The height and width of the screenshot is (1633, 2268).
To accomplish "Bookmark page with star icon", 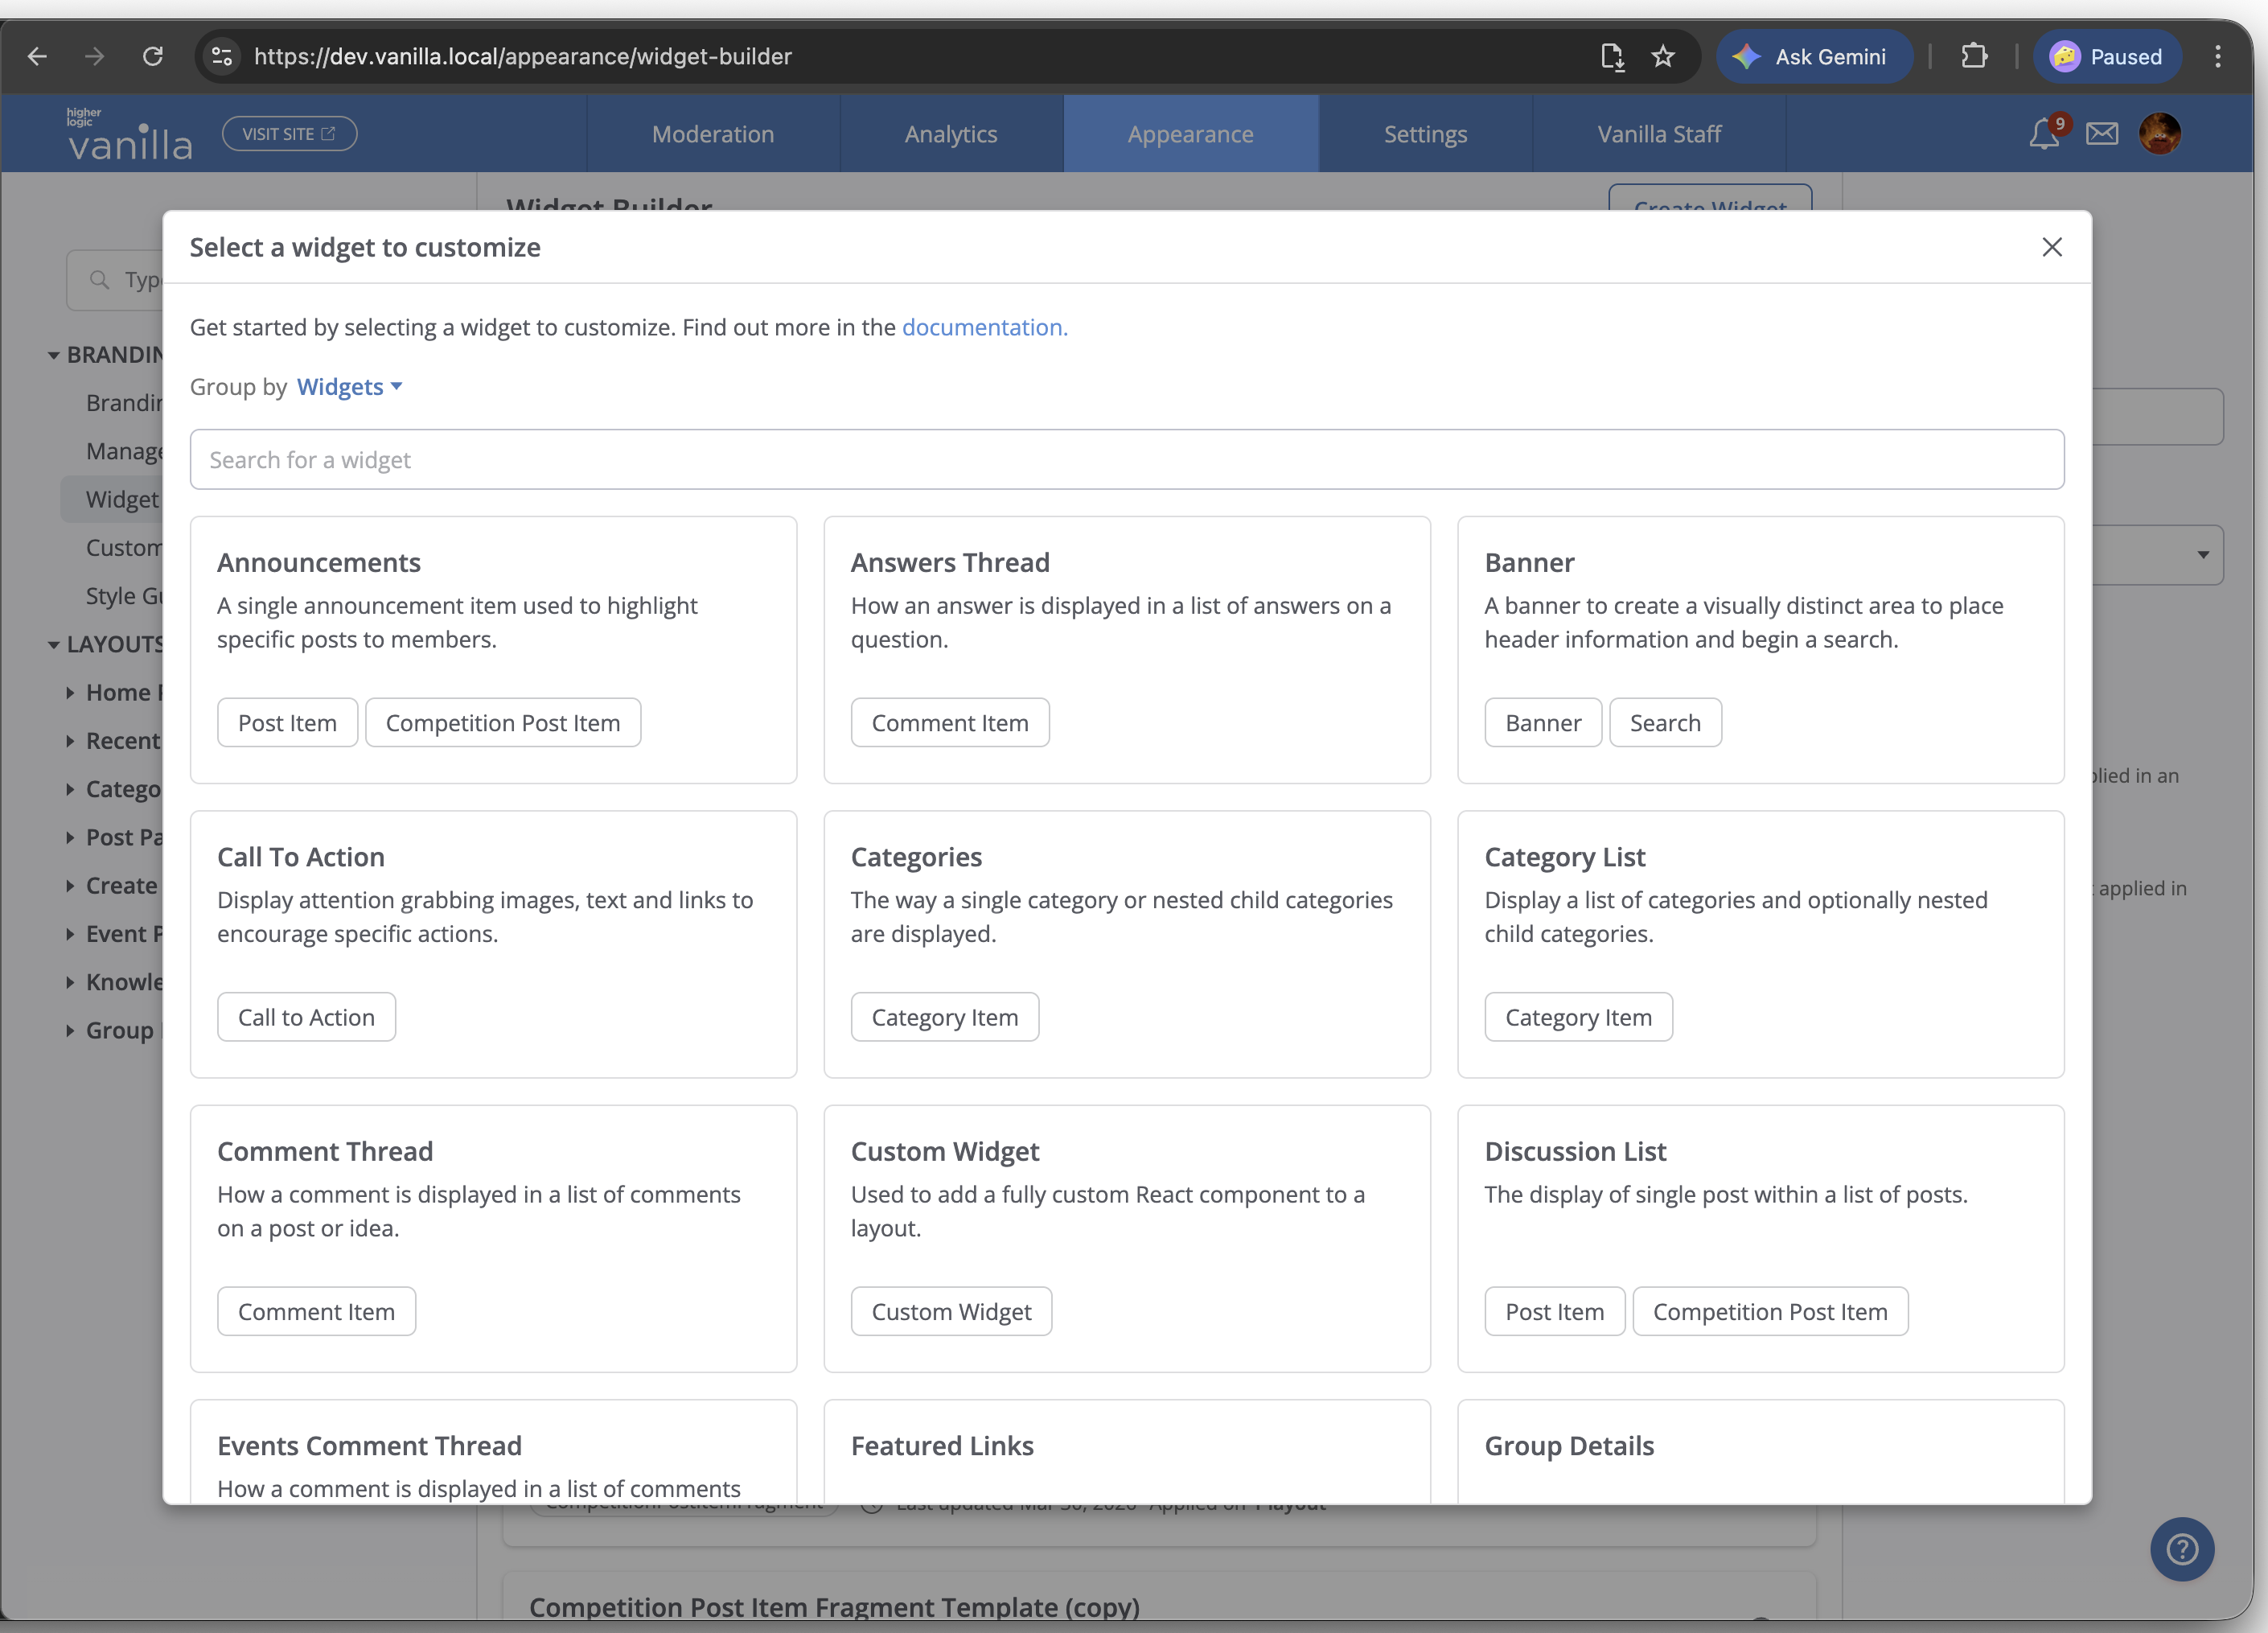I will 1663,56.
